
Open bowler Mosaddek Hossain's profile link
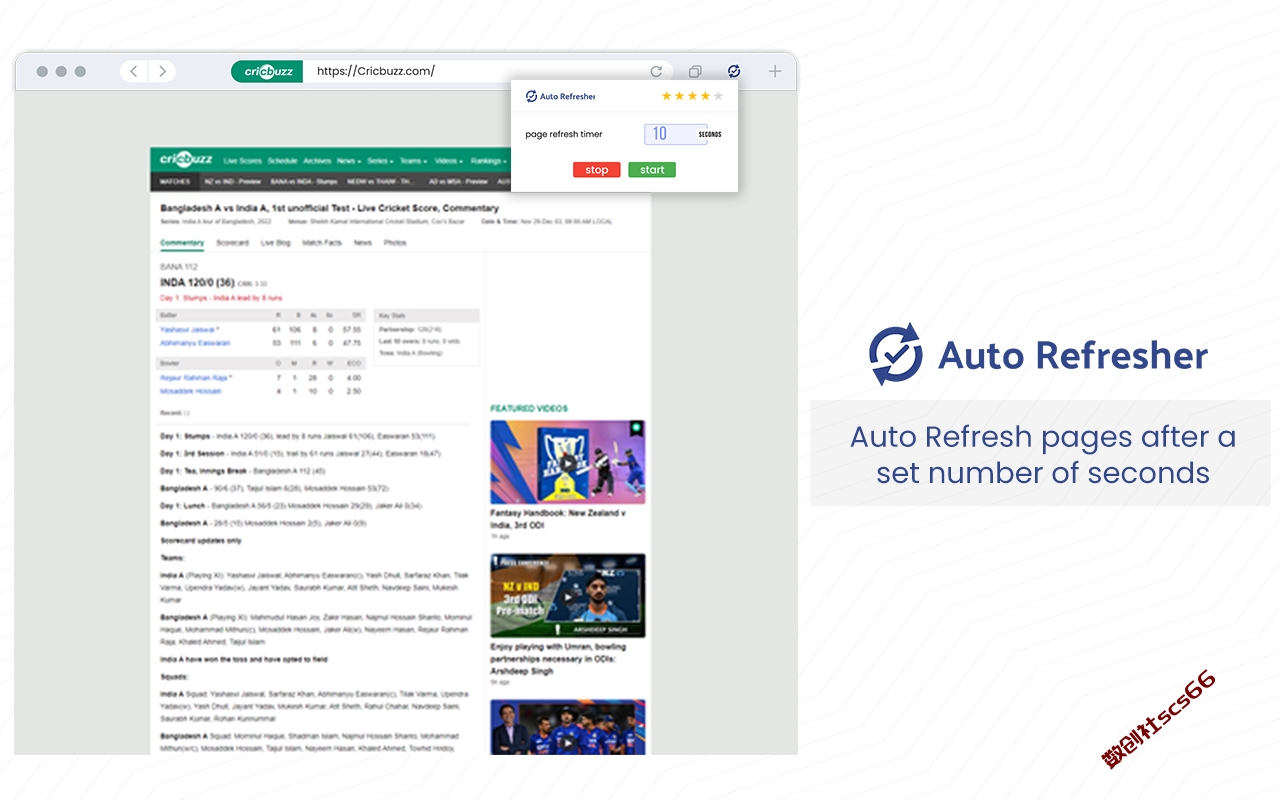click(191, 391)
